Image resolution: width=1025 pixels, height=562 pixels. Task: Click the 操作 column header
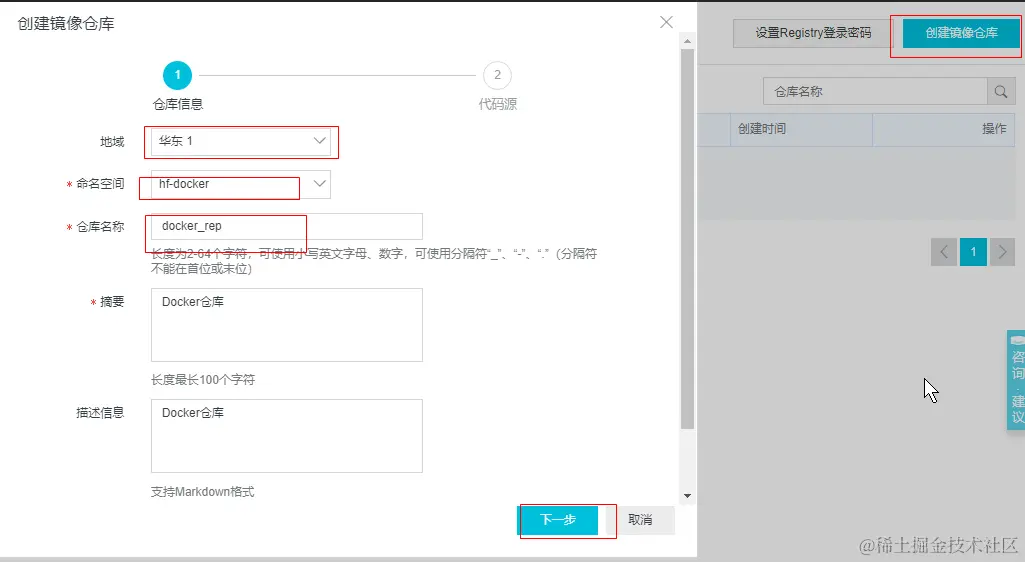pyautogui.click(x=944, y=129)
